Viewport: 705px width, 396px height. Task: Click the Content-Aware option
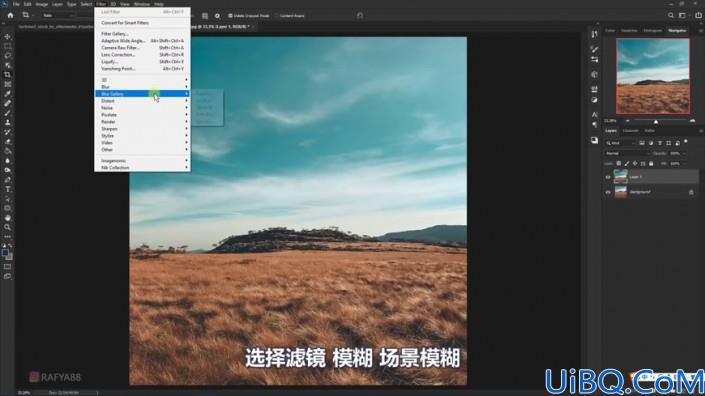(292, 16)
